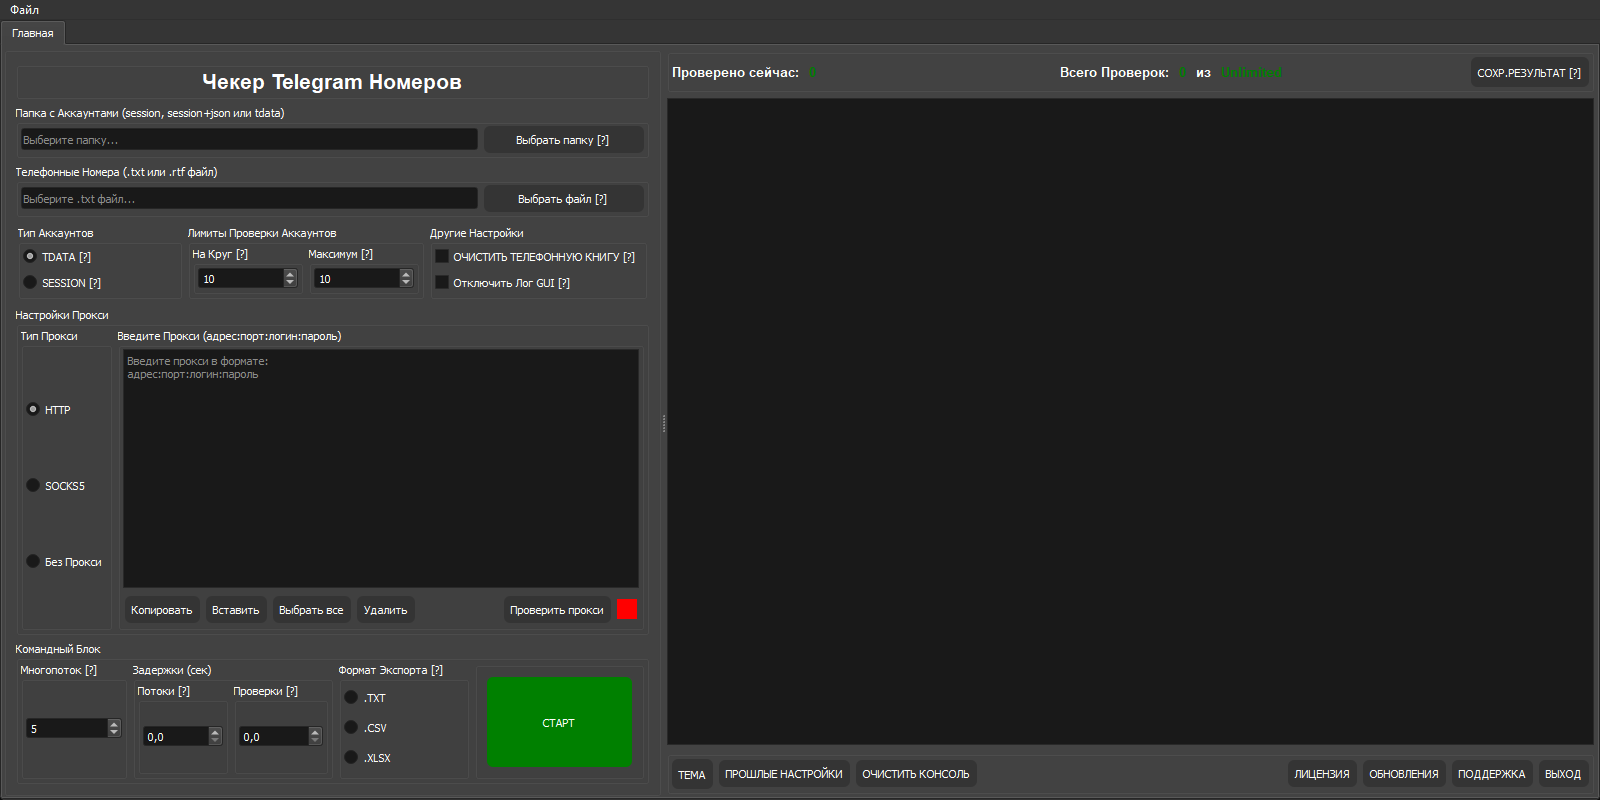Decrease the Проверки delay value
Viewport: 1600px width, 800px height.
pyautogui.click(x=315, y=741)
